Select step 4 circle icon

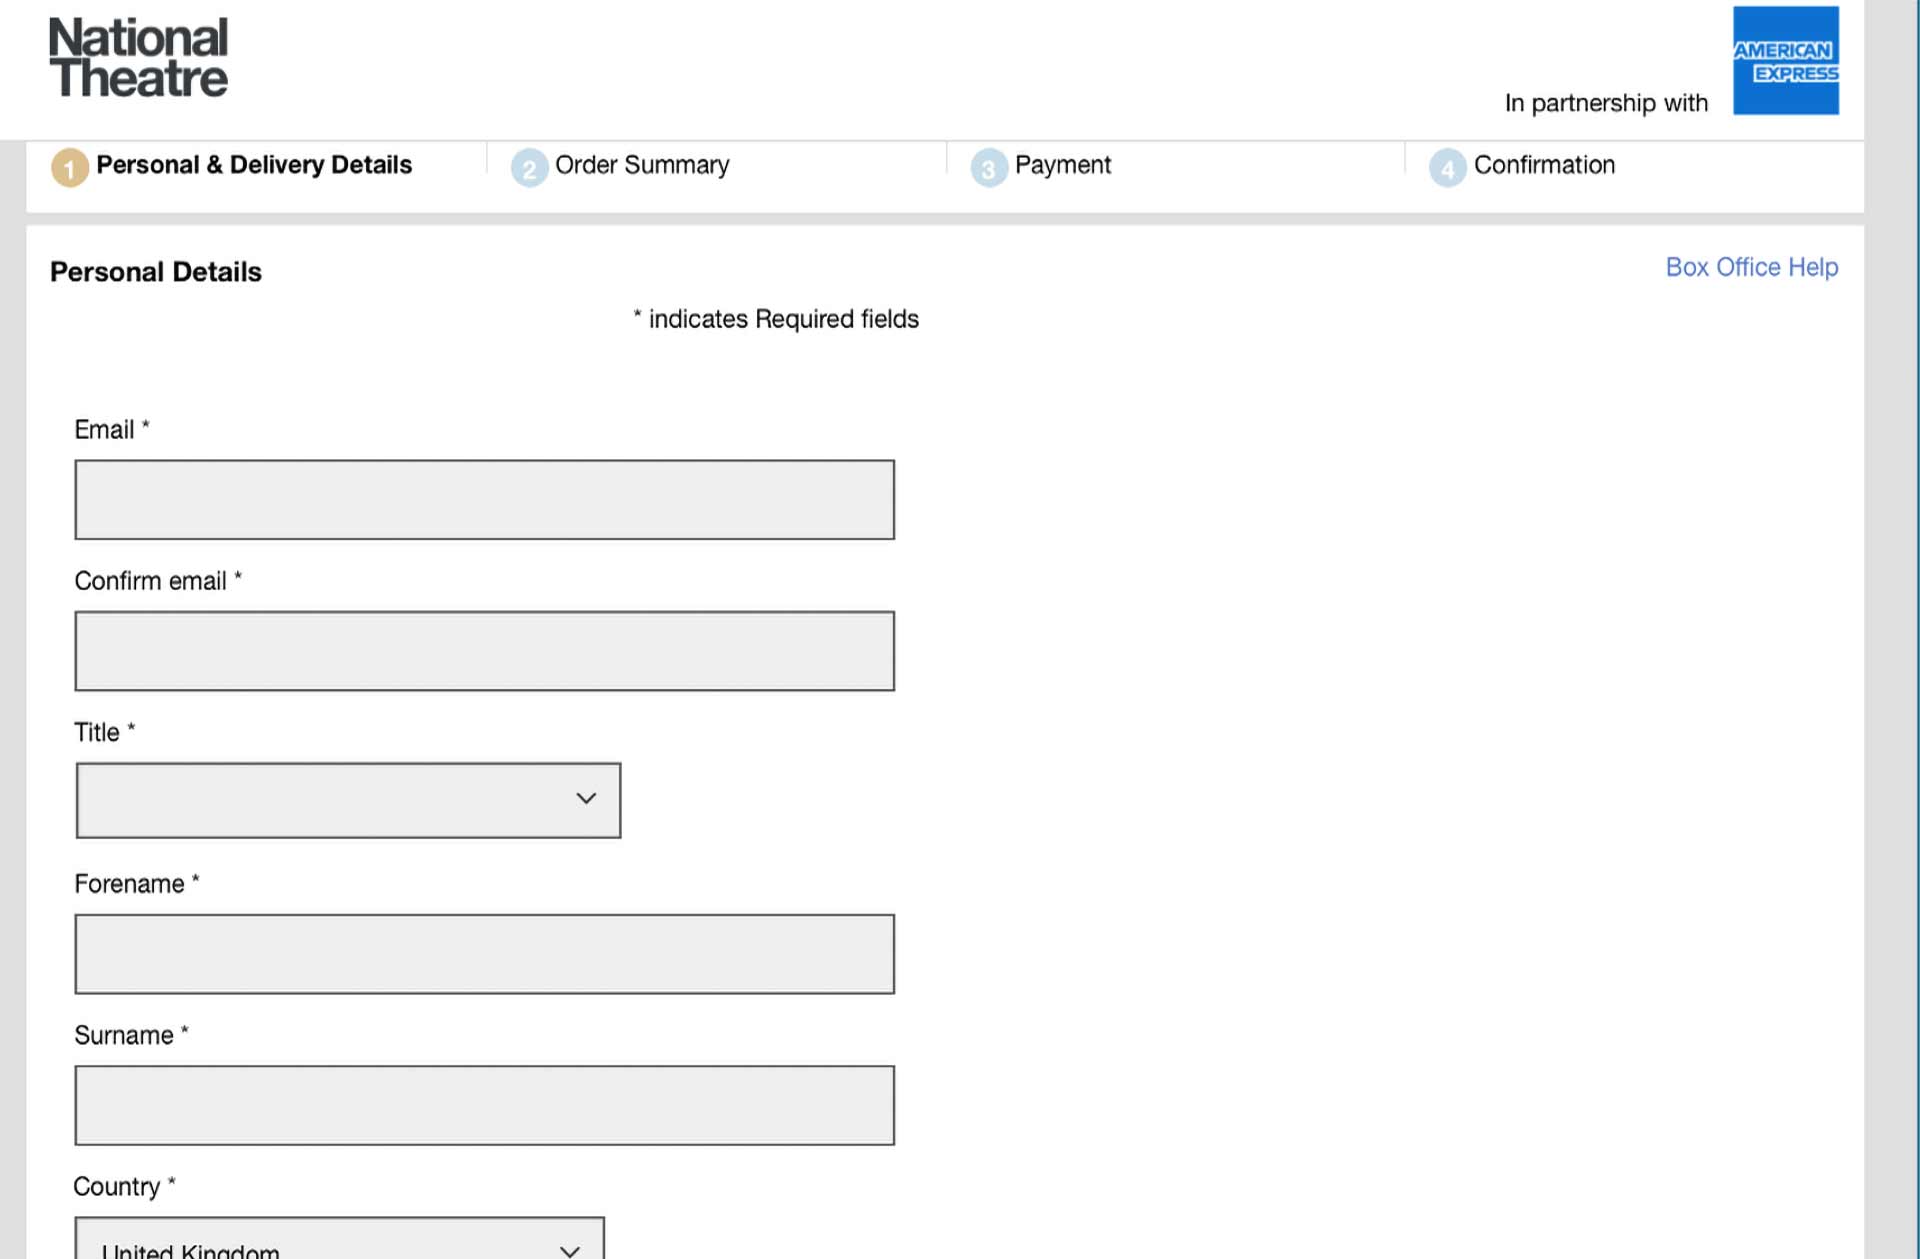pyautogui.click(x=1447, y=167)
